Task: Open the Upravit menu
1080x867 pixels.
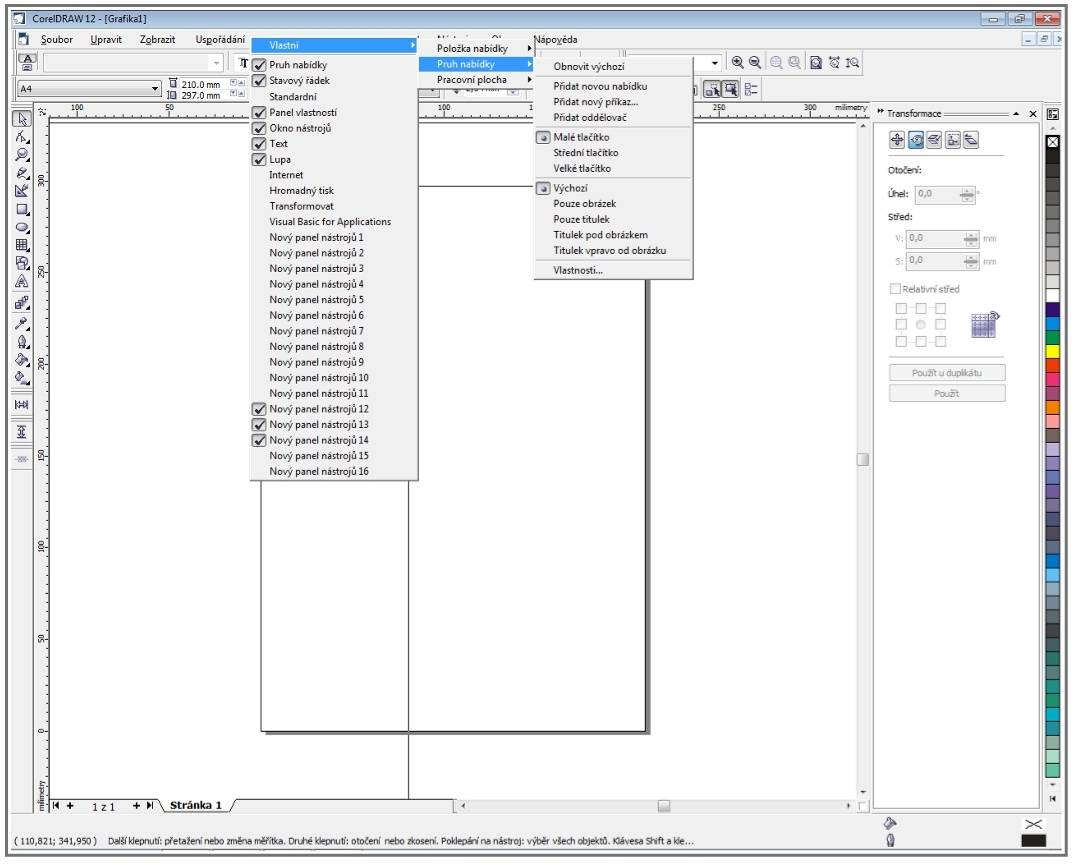Action: [106, 39]
